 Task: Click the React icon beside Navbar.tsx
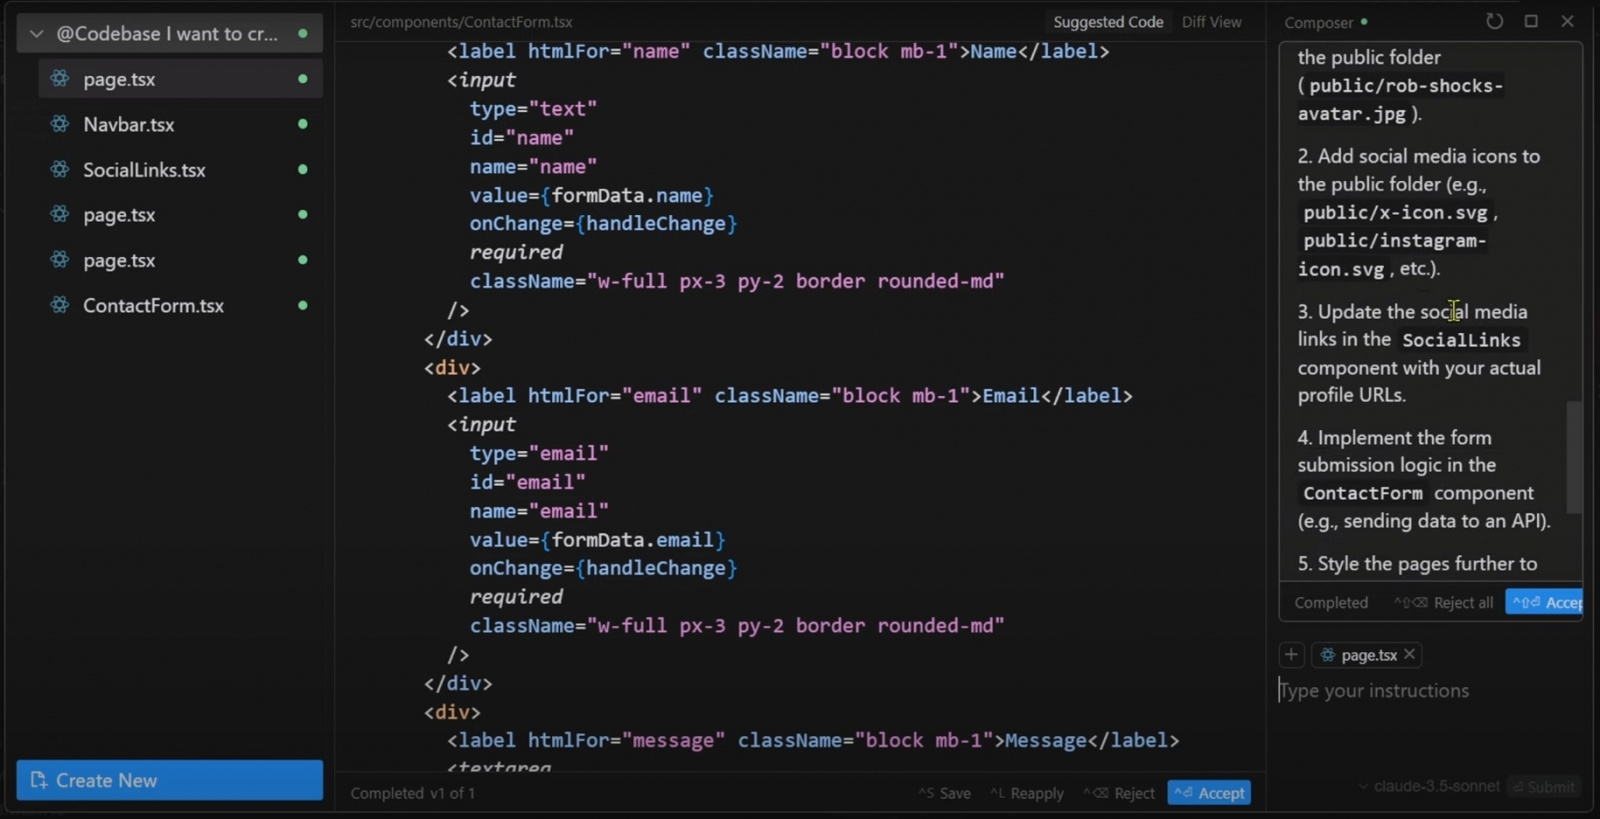click(x=60, y=124)
